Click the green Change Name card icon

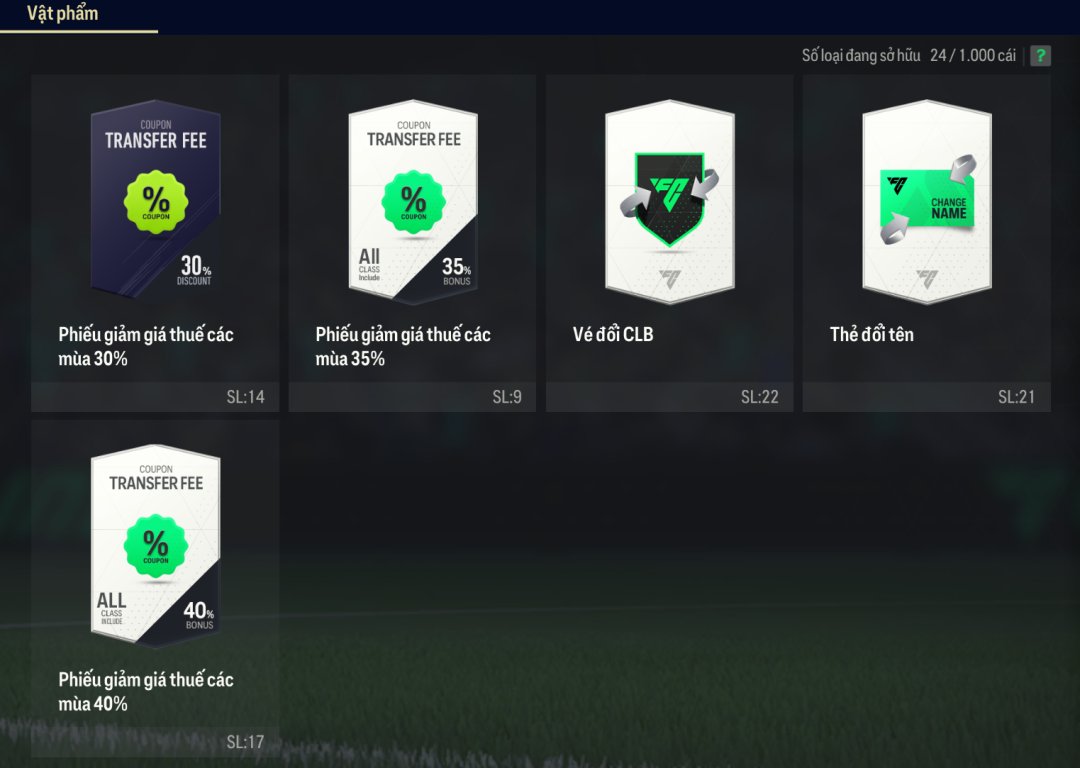928,199
